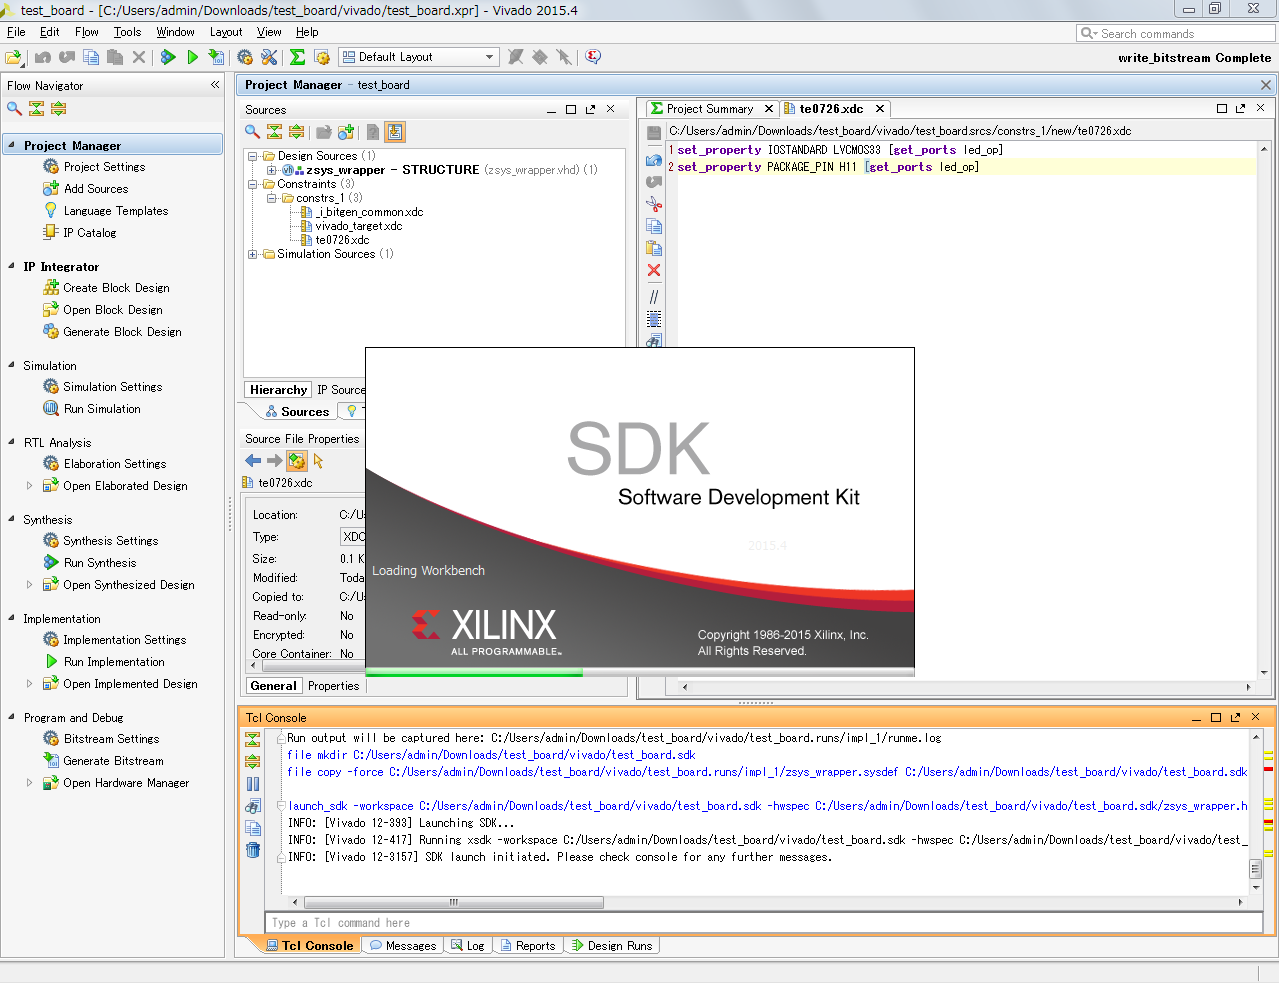Click the Add Sources icon in Sources panel
This screenshot has width=1279, height=983.
coord(346,132)
